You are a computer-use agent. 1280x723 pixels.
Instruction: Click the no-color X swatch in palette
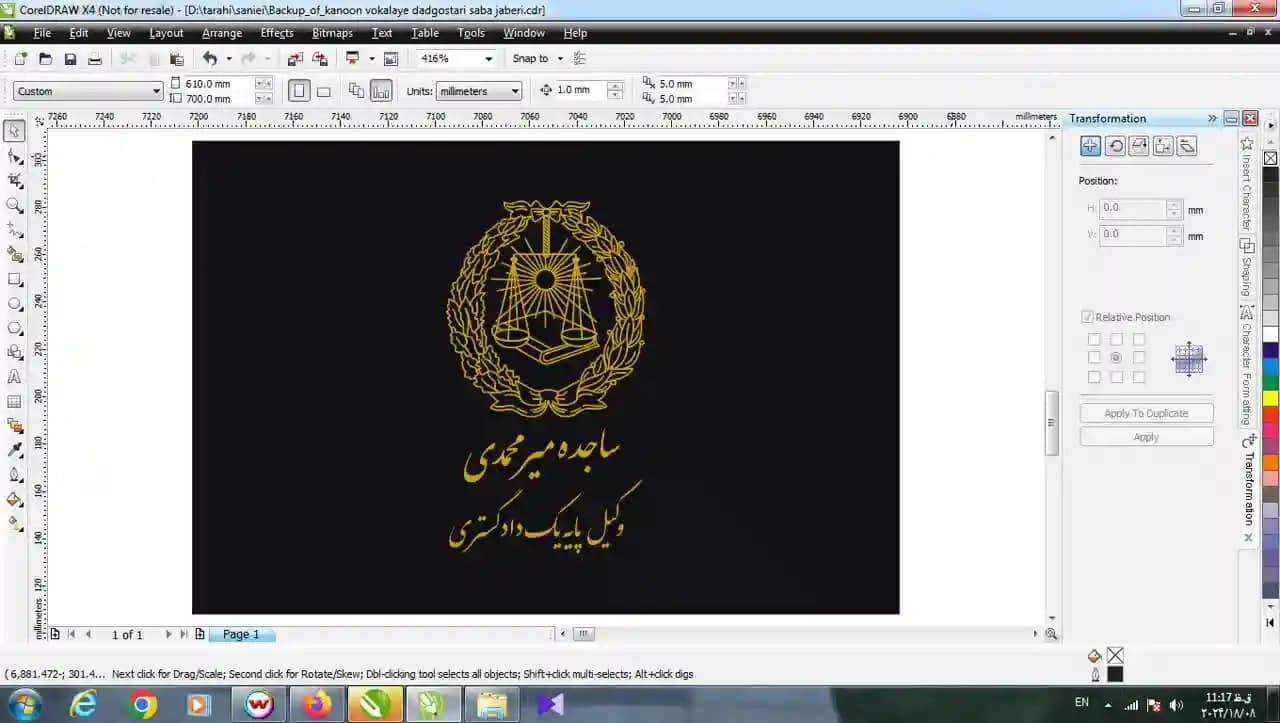(x=1270, y=158)
